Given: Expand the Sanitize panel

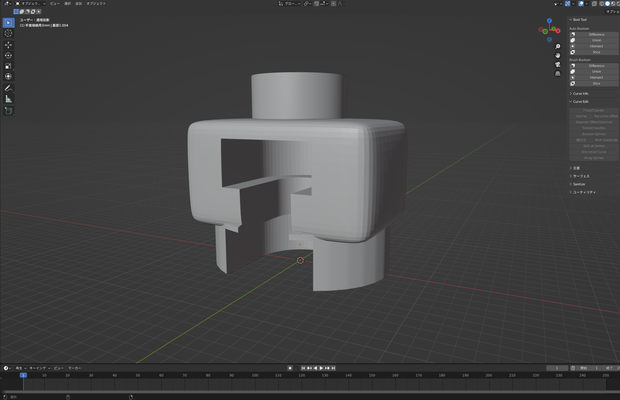Looking at the screenshot, I should (x=579, y=184).
